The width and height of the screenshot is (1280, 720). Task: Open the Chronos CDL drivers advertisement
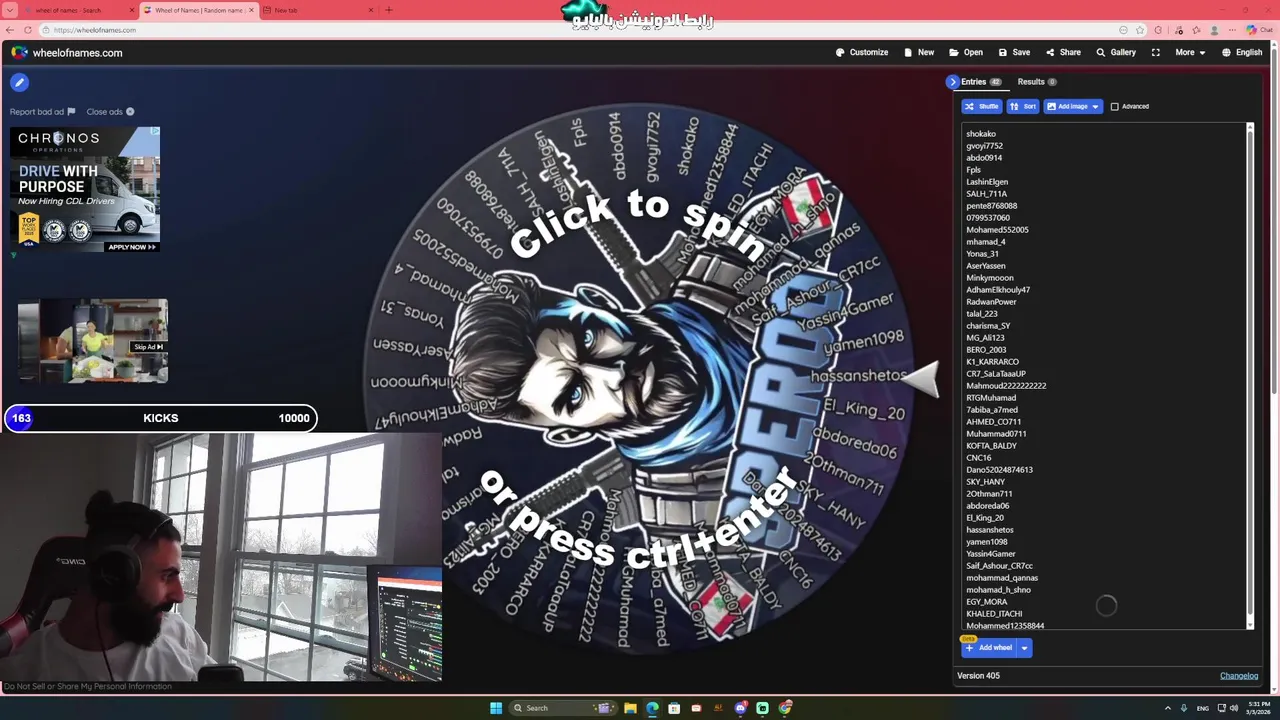pos(84,189)
